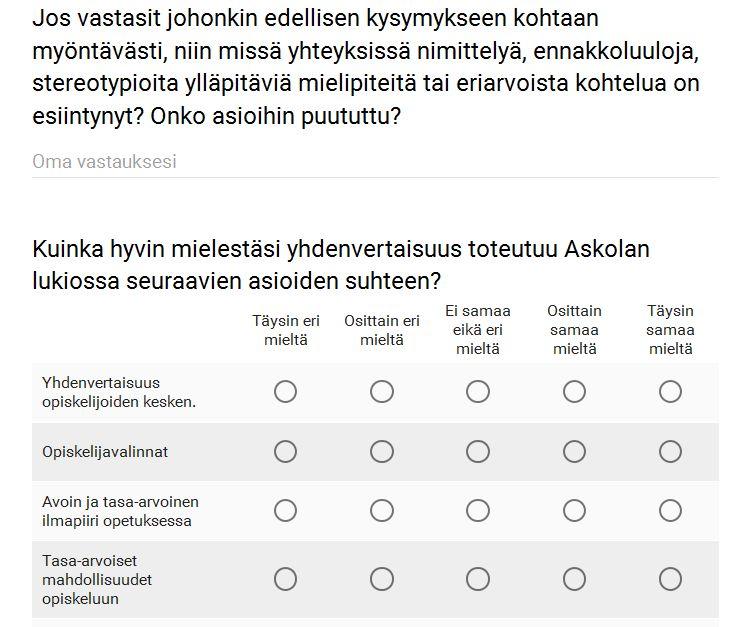The height and width of the screenshot is (627, 747).
Task: Mark 'Täysin eri mieltä' for Avoin ja tasa-arvoinen ilmapiiri
Action: pyautogui.click(x=285, y=511)
